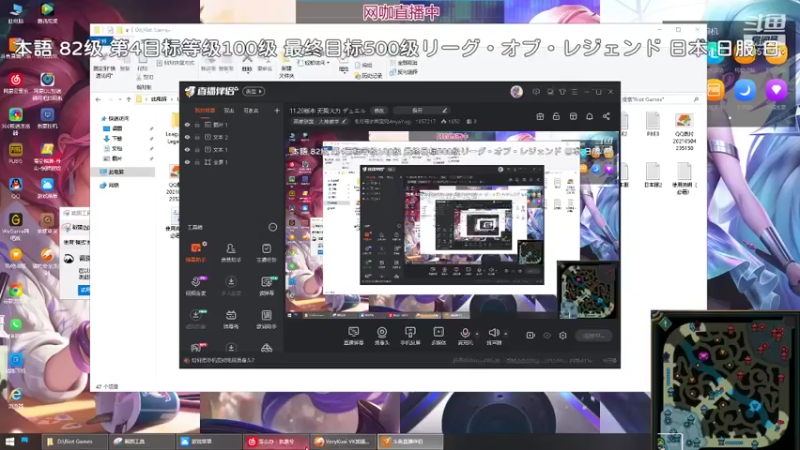Click the D:\Riot Games taskbar button

[74, 441]
